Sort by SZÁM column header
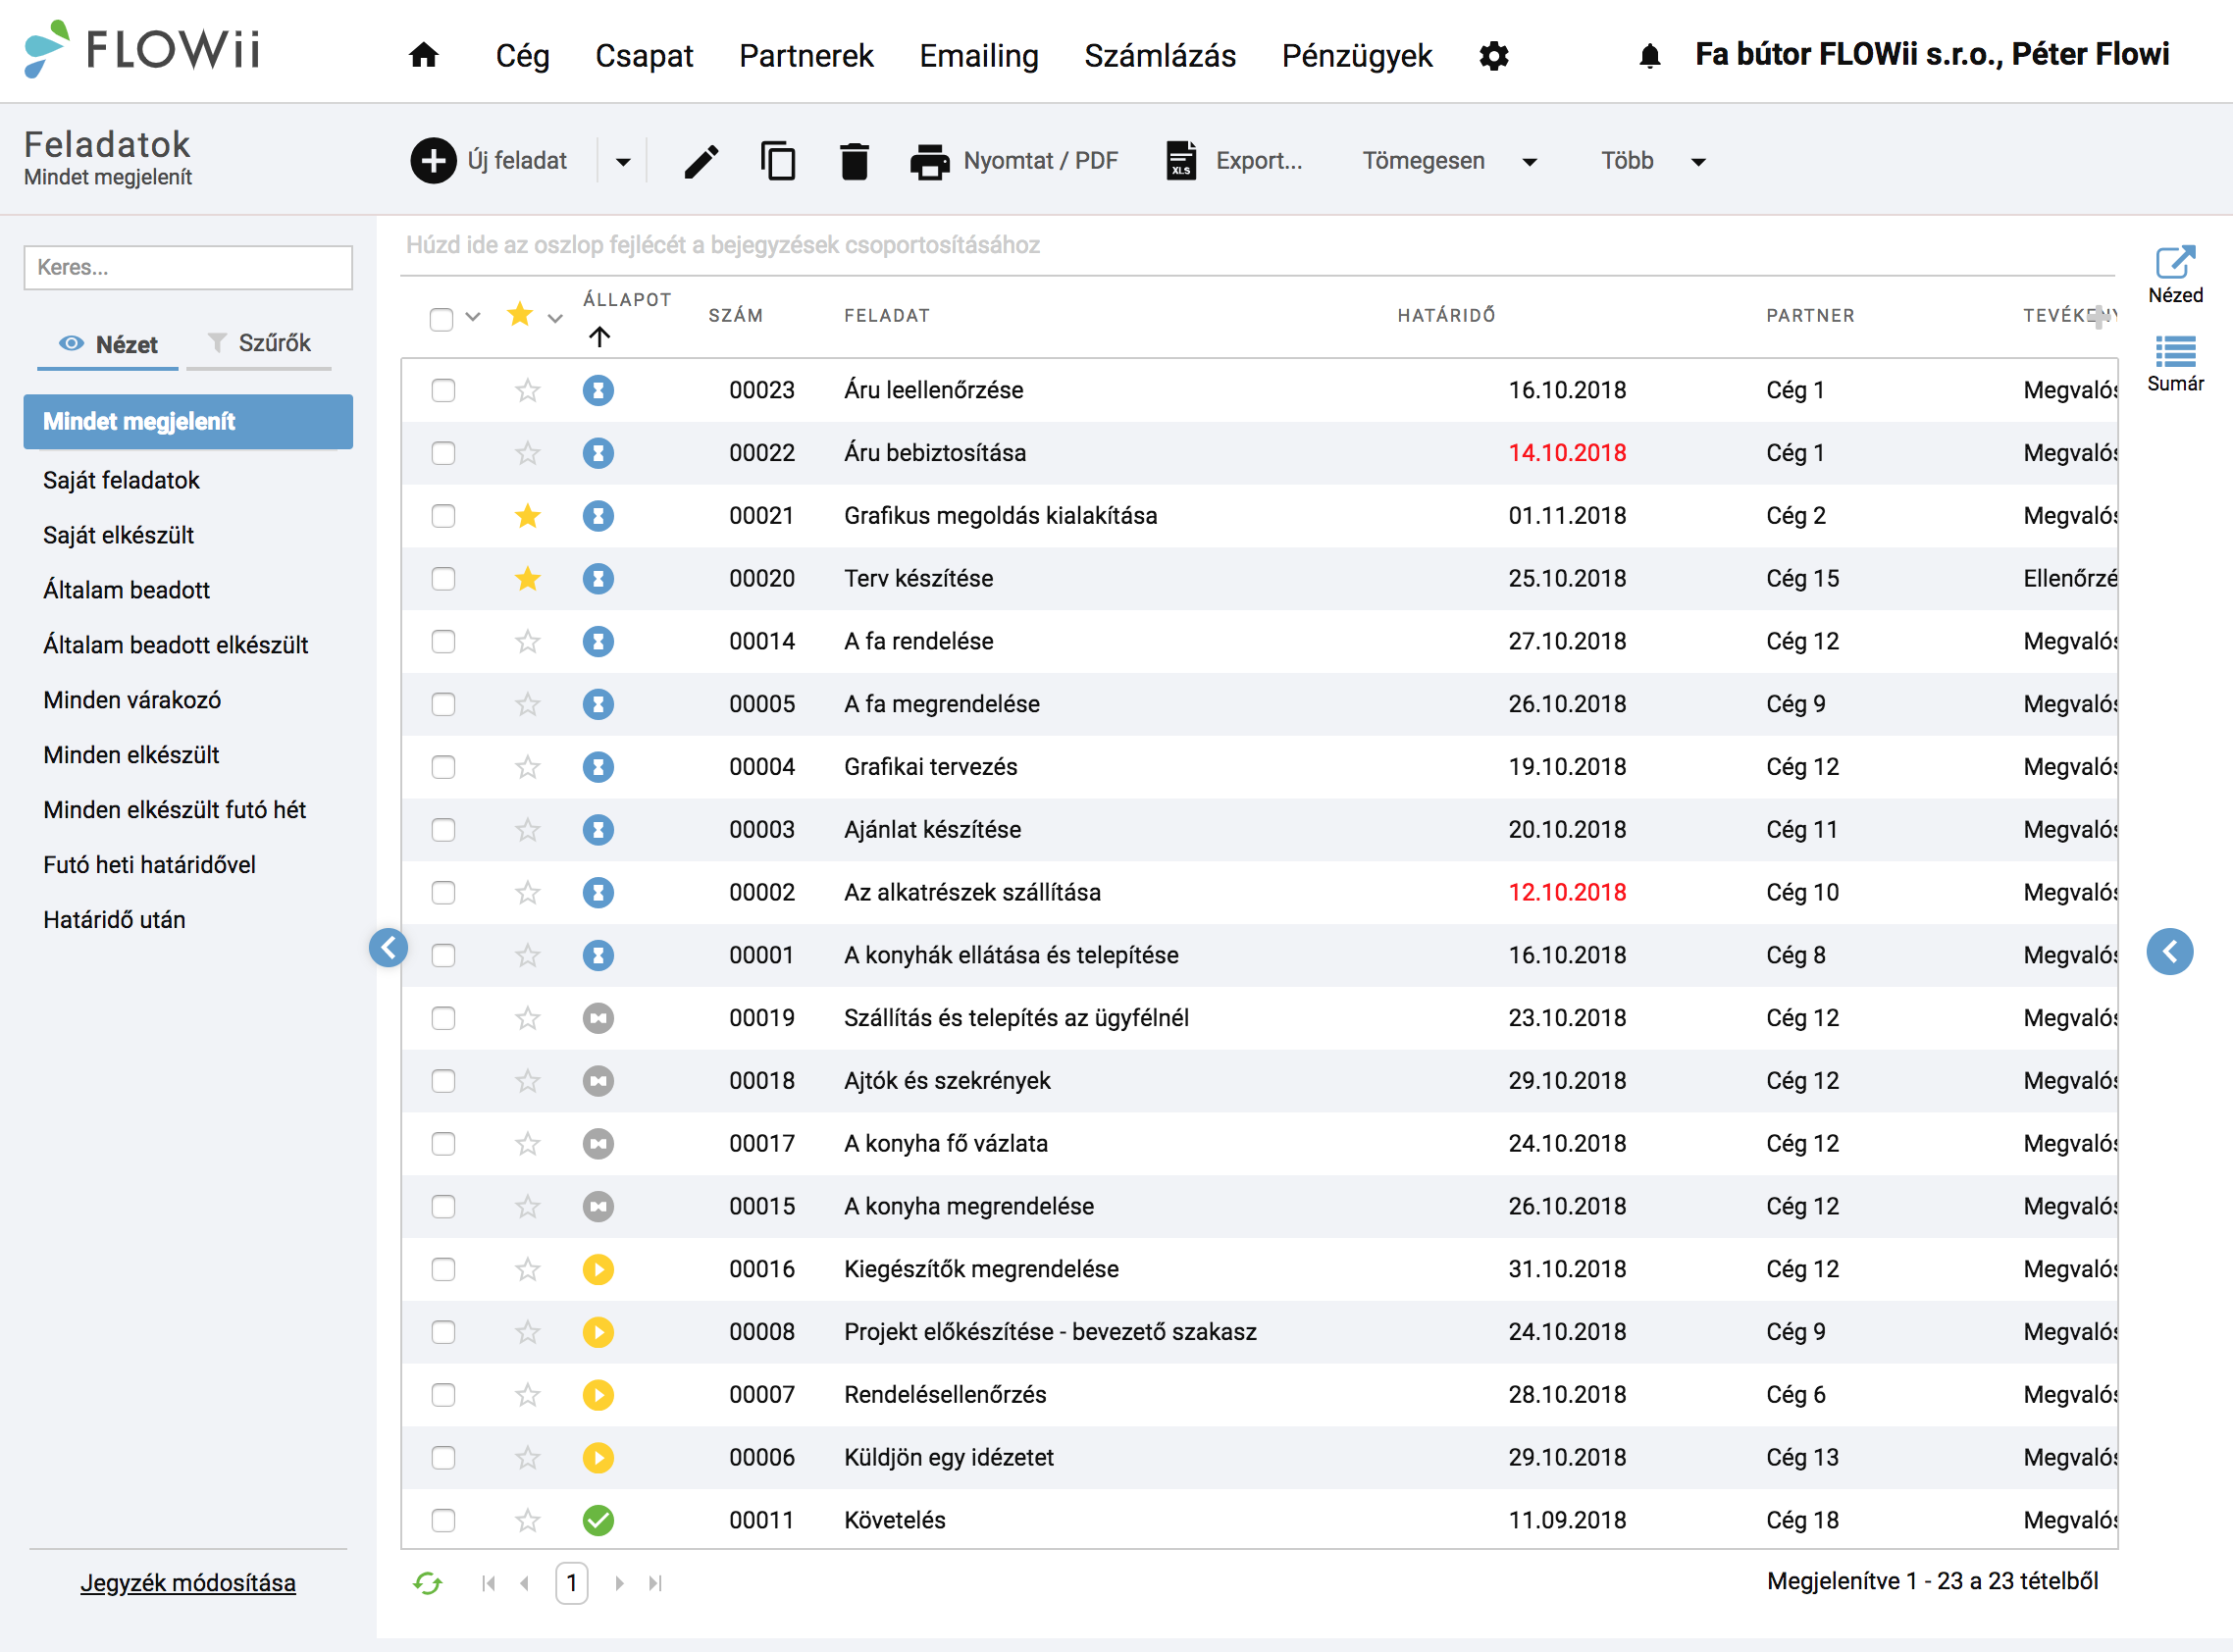 click(735, 316)
